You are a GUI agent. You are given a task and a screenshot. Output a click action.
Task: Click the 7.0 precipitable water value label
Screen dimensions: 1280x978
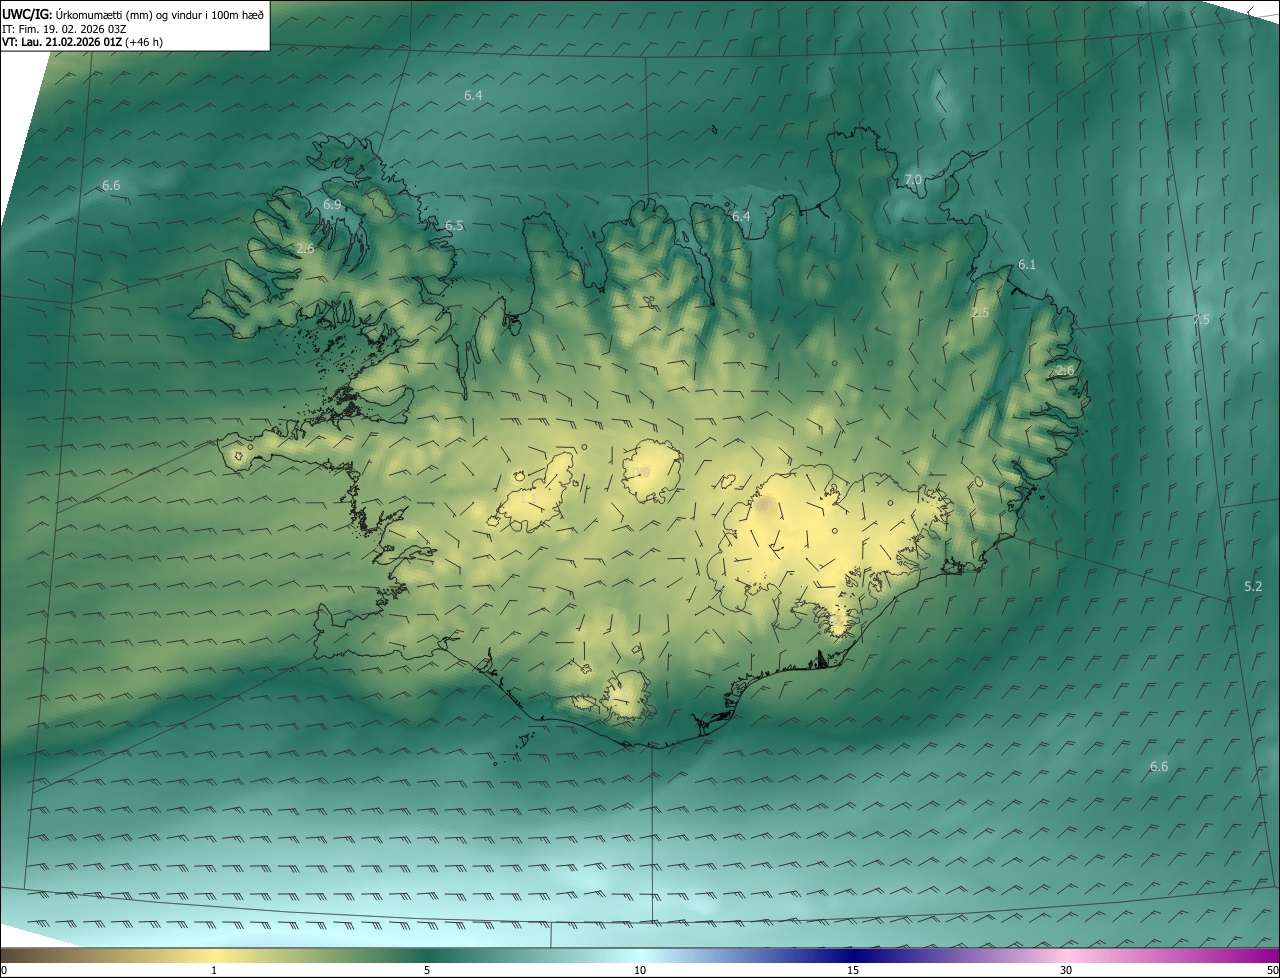(912, 180)
